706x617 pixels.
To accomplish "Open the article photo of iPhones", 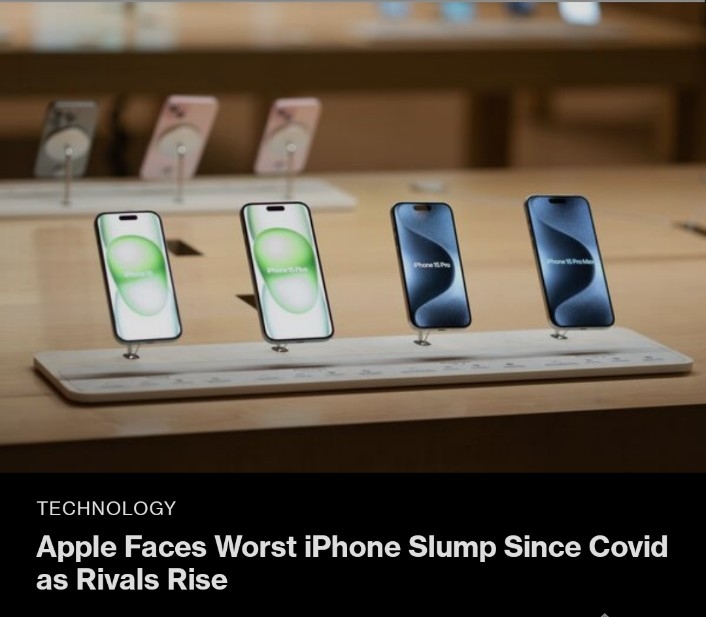I will click(x=353, y=236).
